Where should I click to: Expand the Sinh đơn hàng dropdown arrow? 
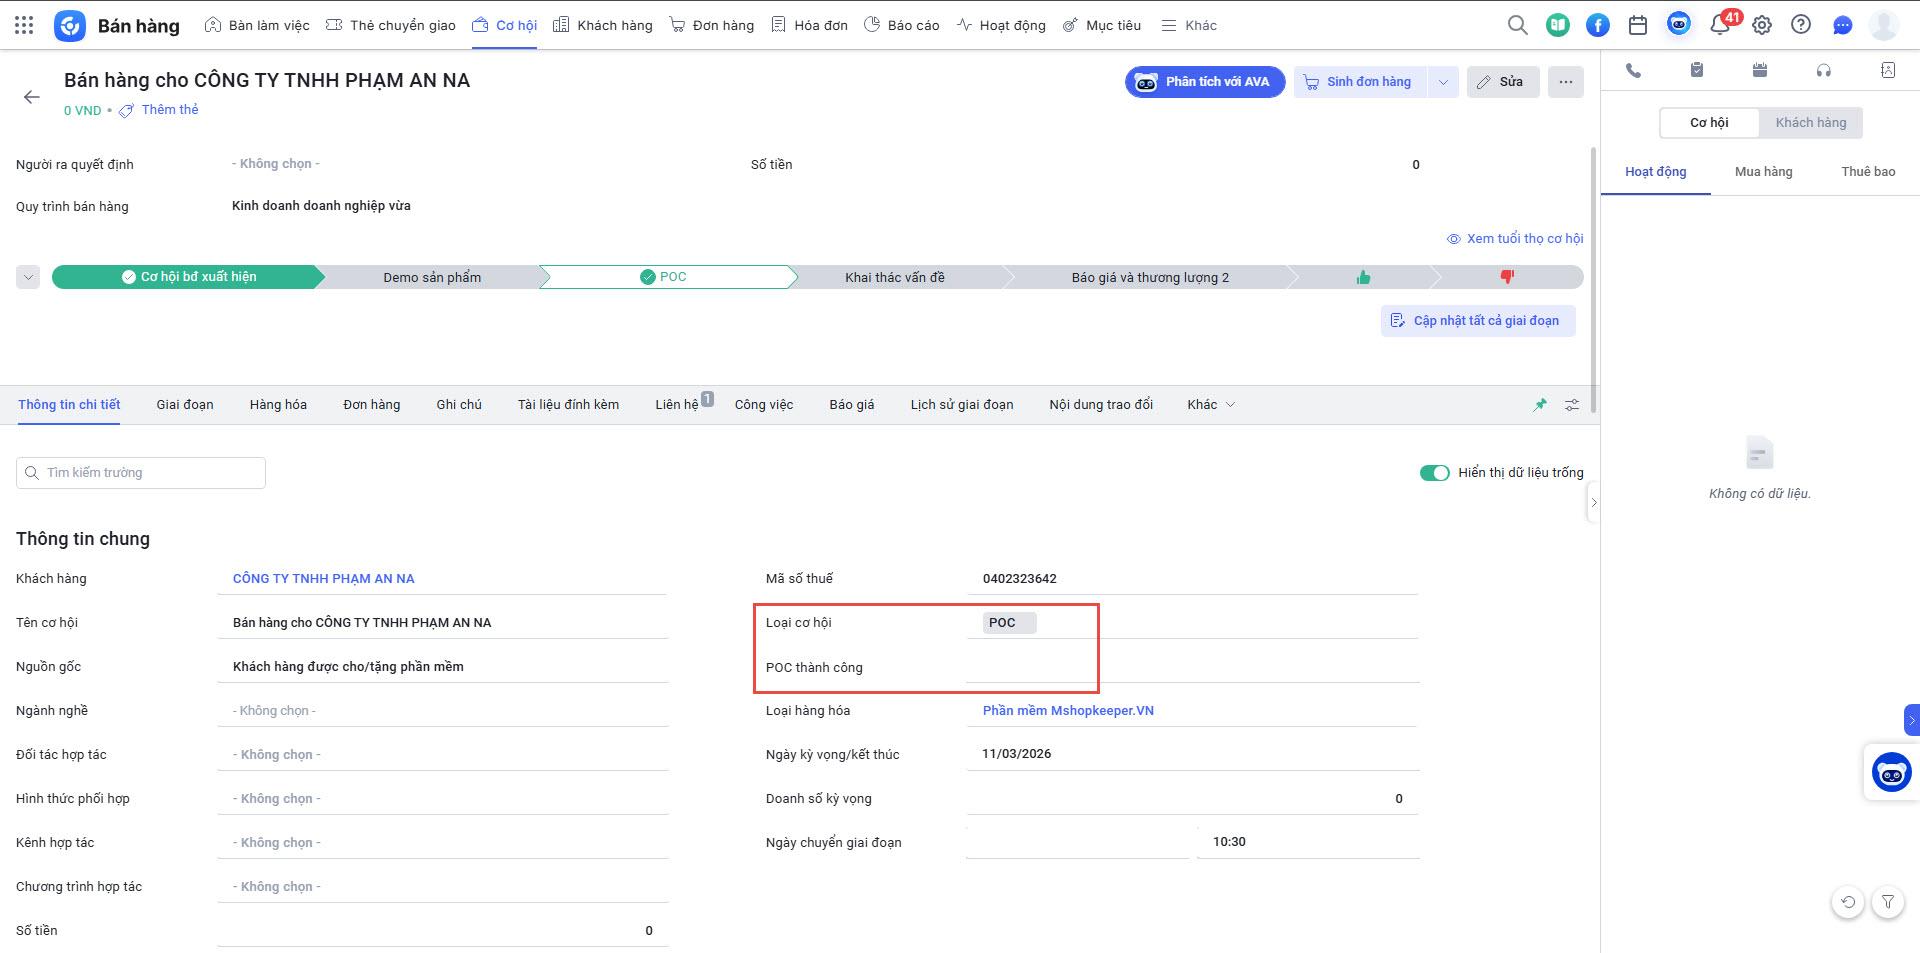[x=1443, y=82]
